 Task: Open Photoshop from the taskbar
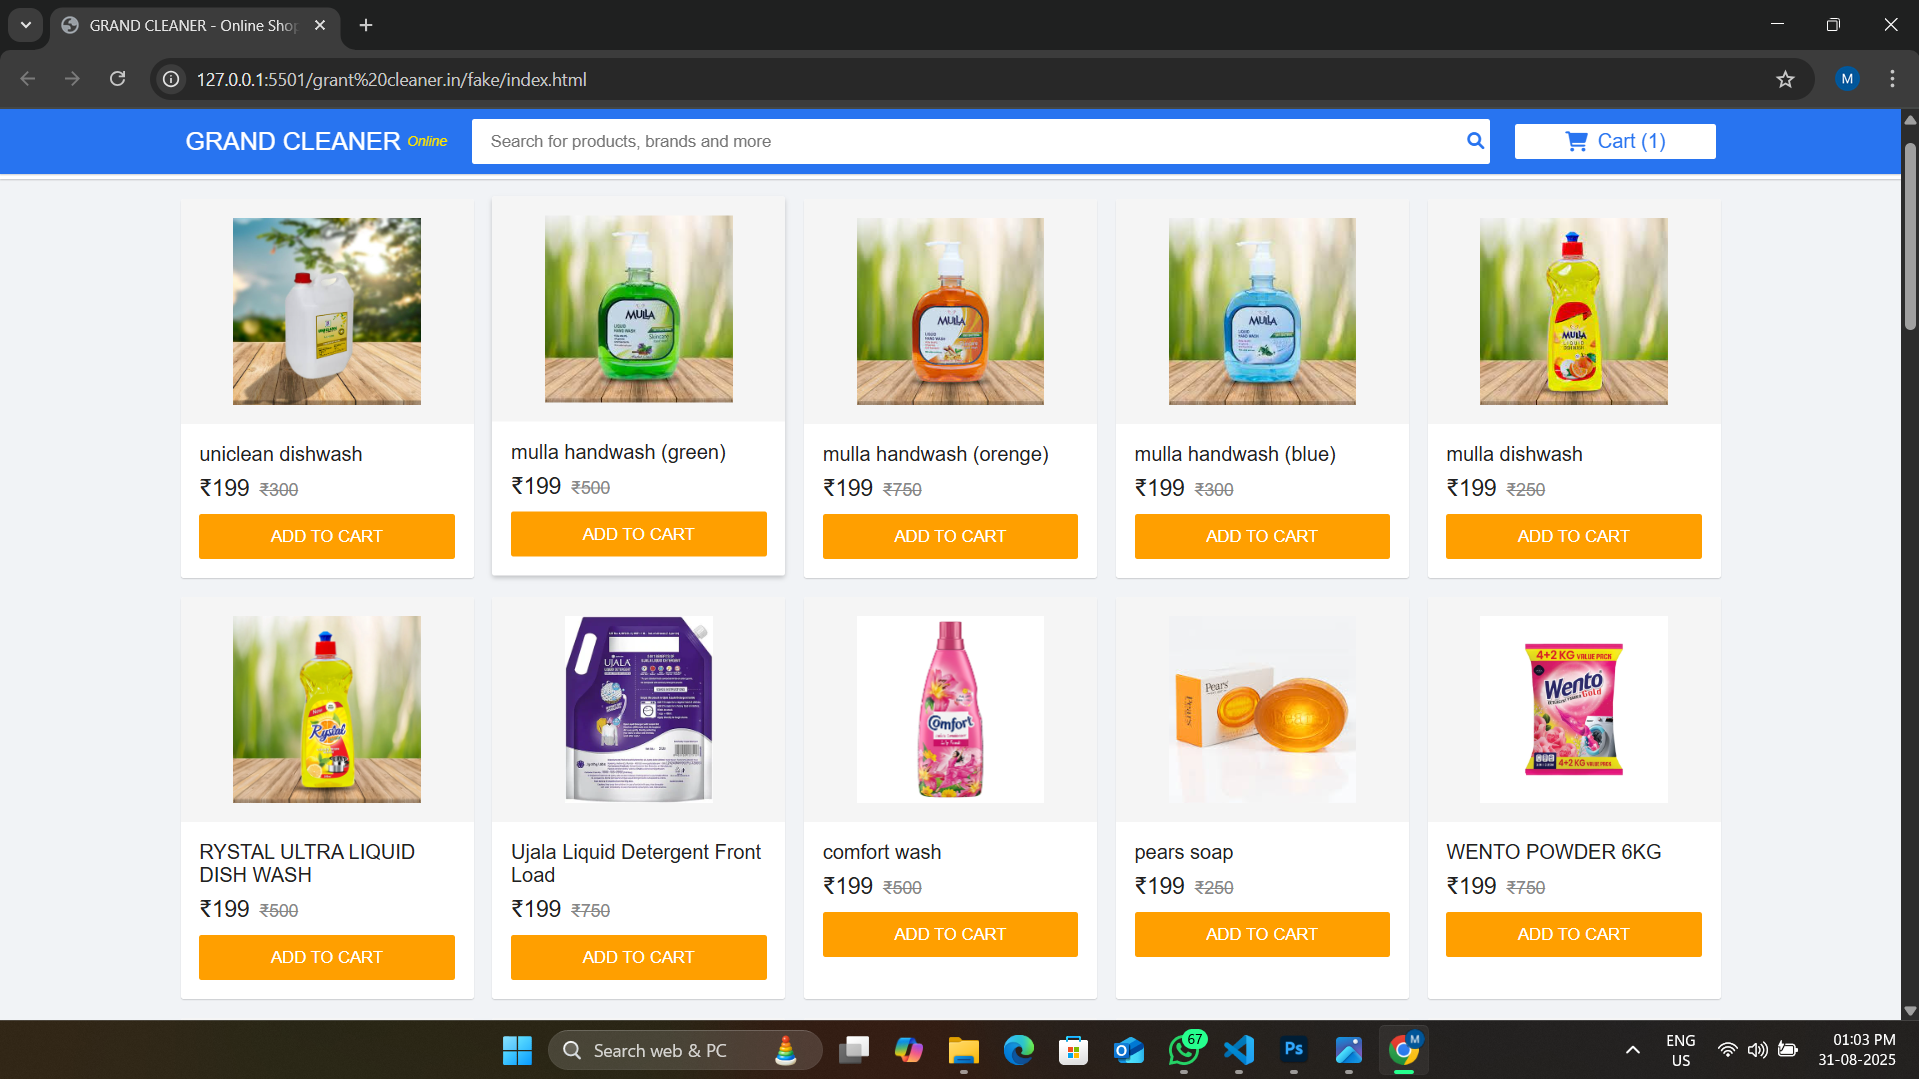click(x=1294, y=1050)
